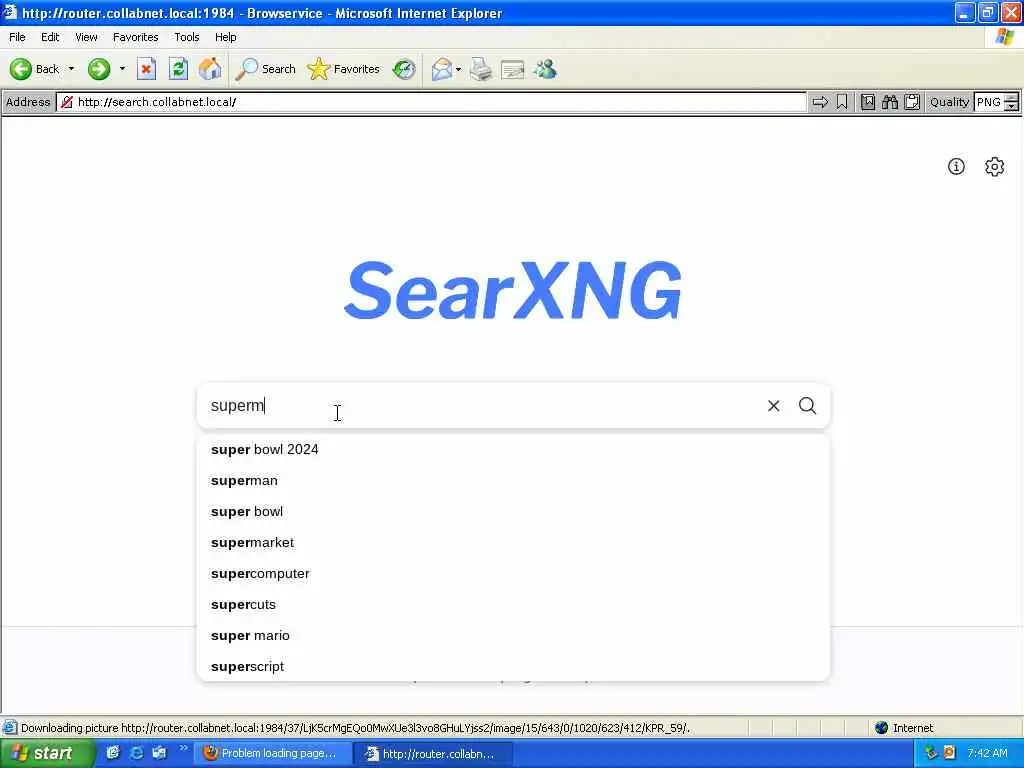Open the Forward history dropdown arrow
This screenshot has height=768, width=1024.
coord(122,69)
